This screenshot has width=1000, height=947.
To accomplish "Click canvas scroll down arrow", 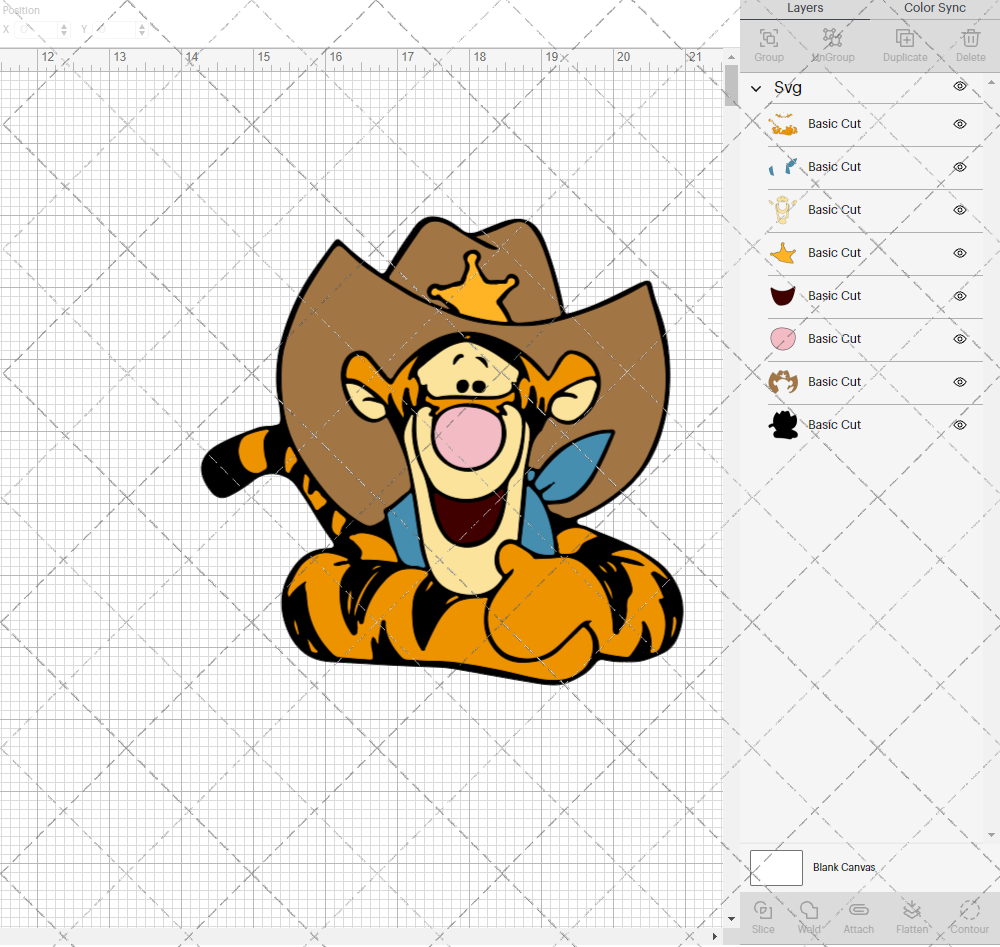I will (x=732, y=919).
